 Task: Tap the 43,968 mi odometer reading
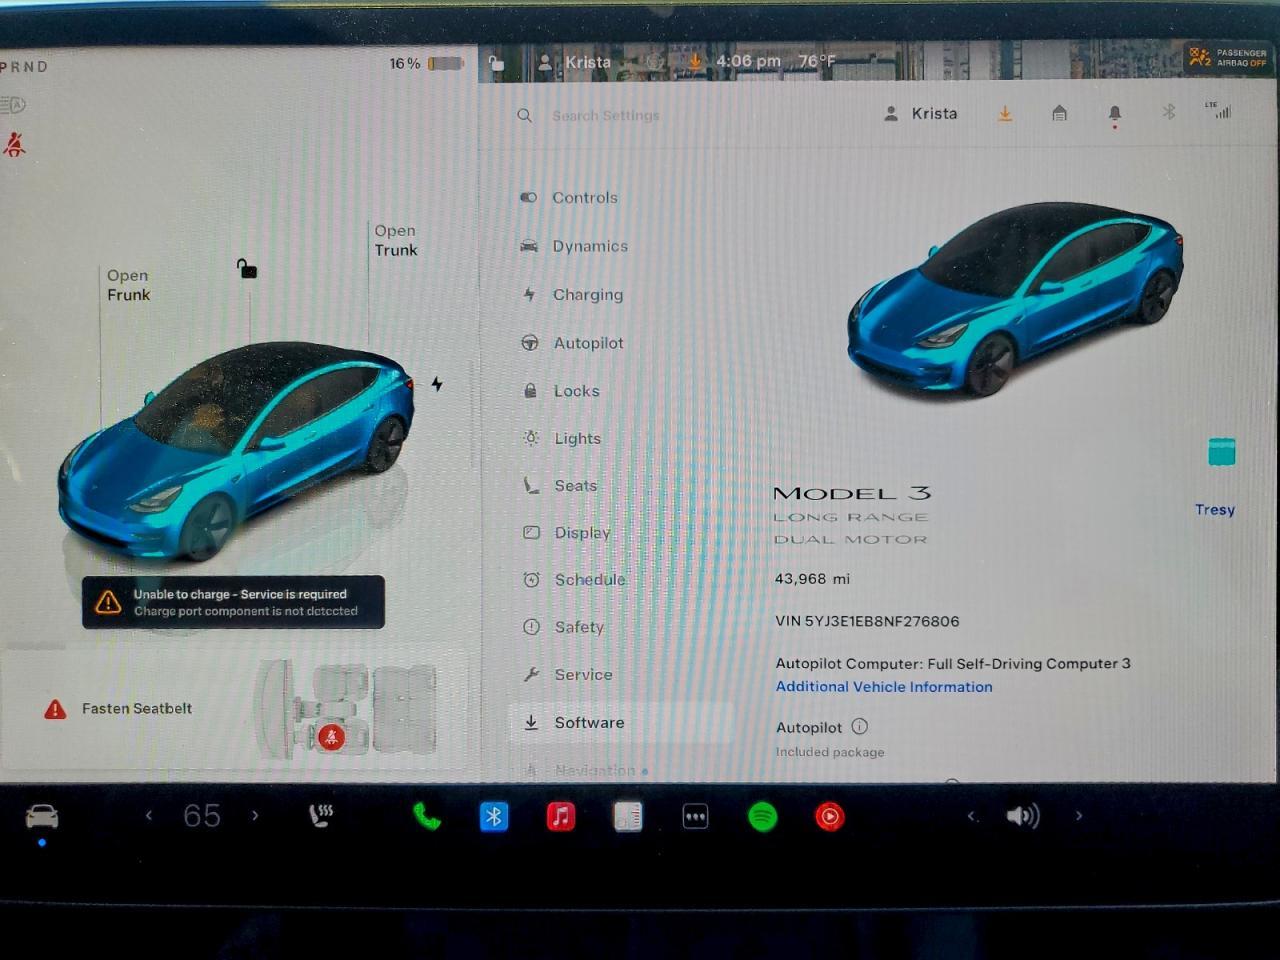click(x=812, y=579)
